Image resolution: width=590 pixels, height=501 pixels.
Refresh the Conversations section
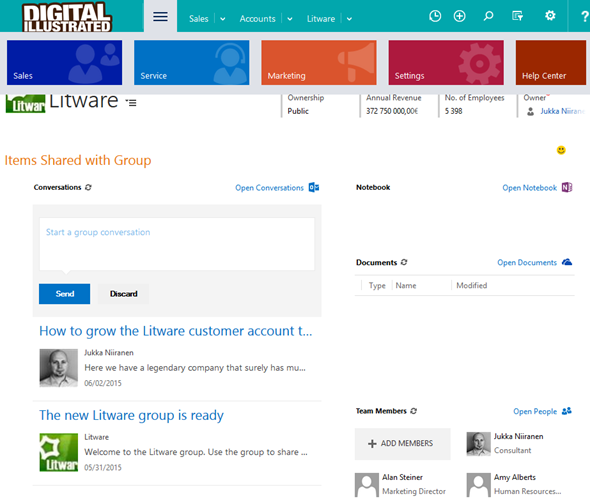[88, 187]
